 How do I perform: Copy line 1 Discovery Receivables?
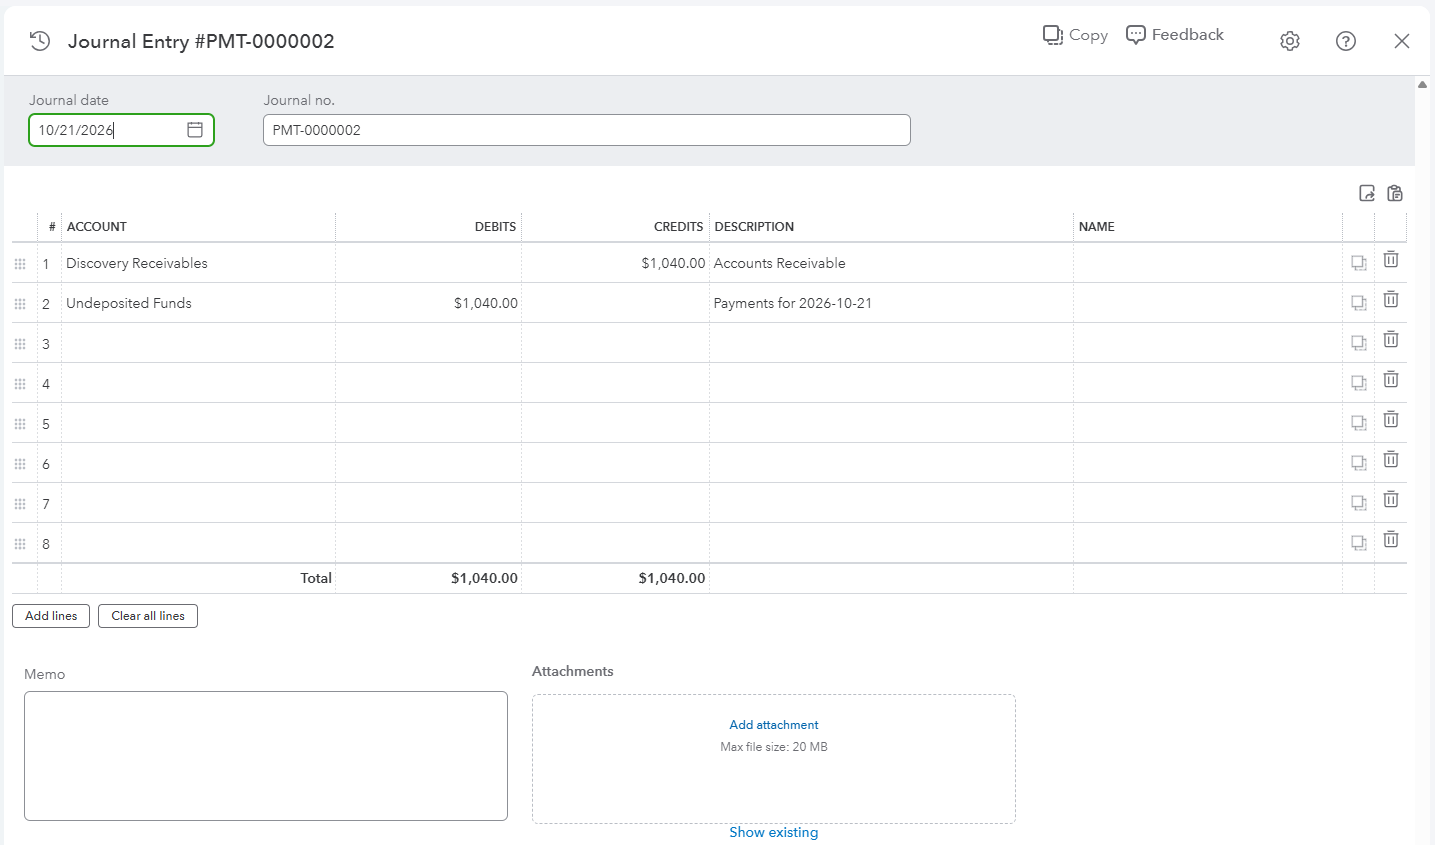click(1359, 263)
